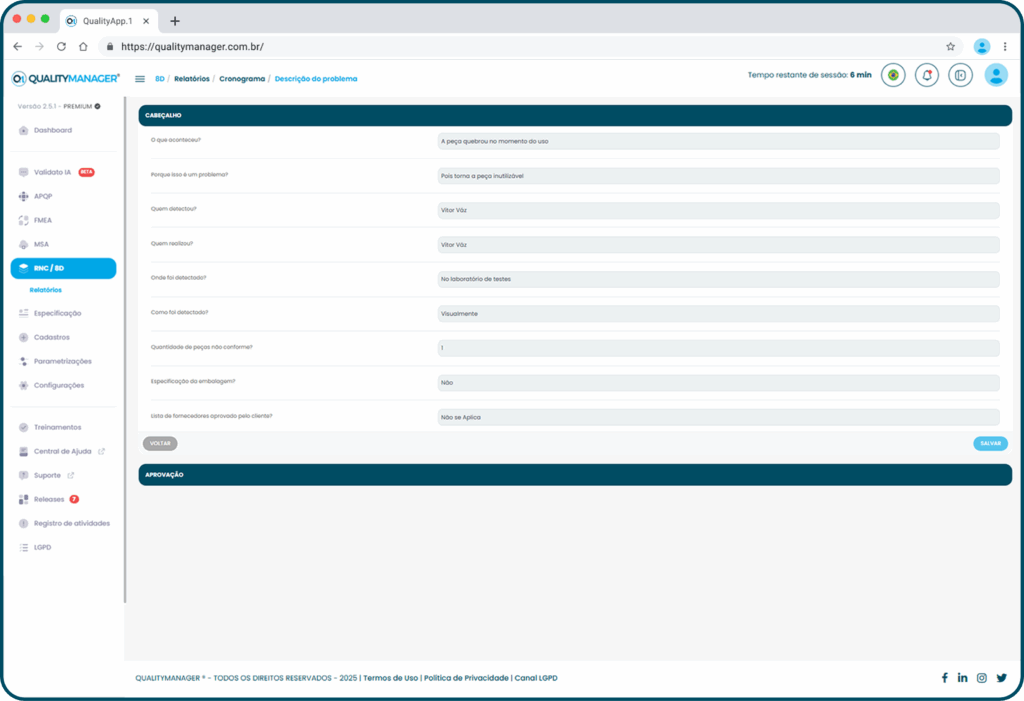
Task: Collapse the CABEÇALHO section header
Action: (x=575, y=115)
